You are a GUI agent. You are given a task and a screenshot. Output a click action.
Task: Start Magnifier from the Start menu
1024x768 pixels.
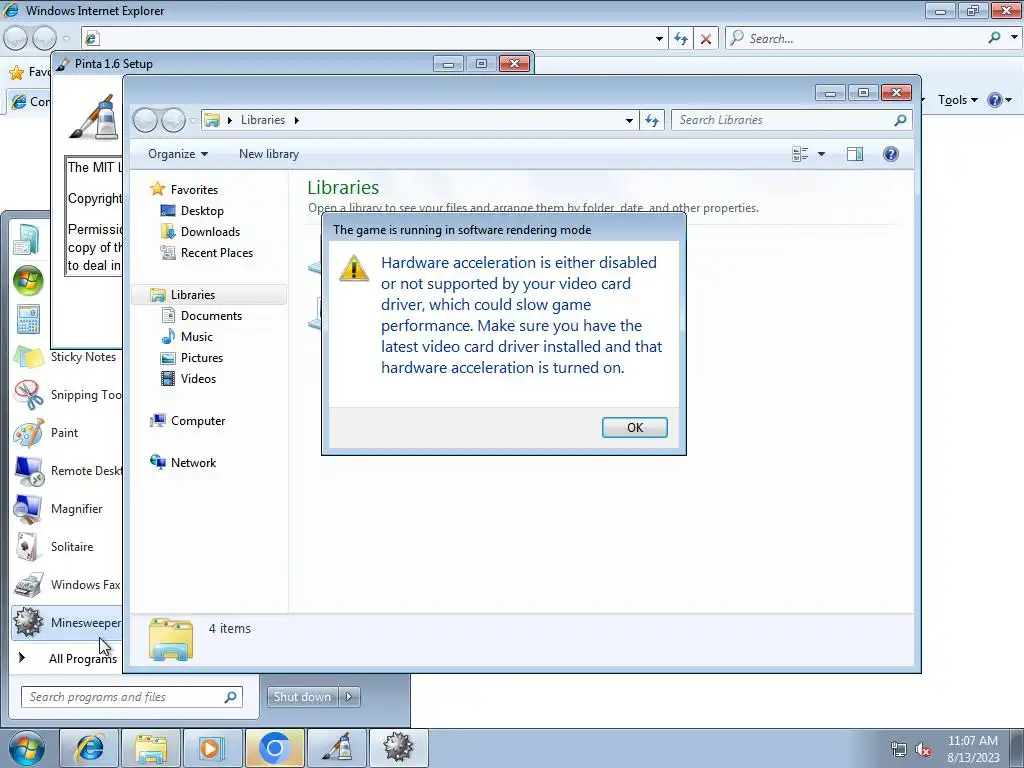[67, 509]
